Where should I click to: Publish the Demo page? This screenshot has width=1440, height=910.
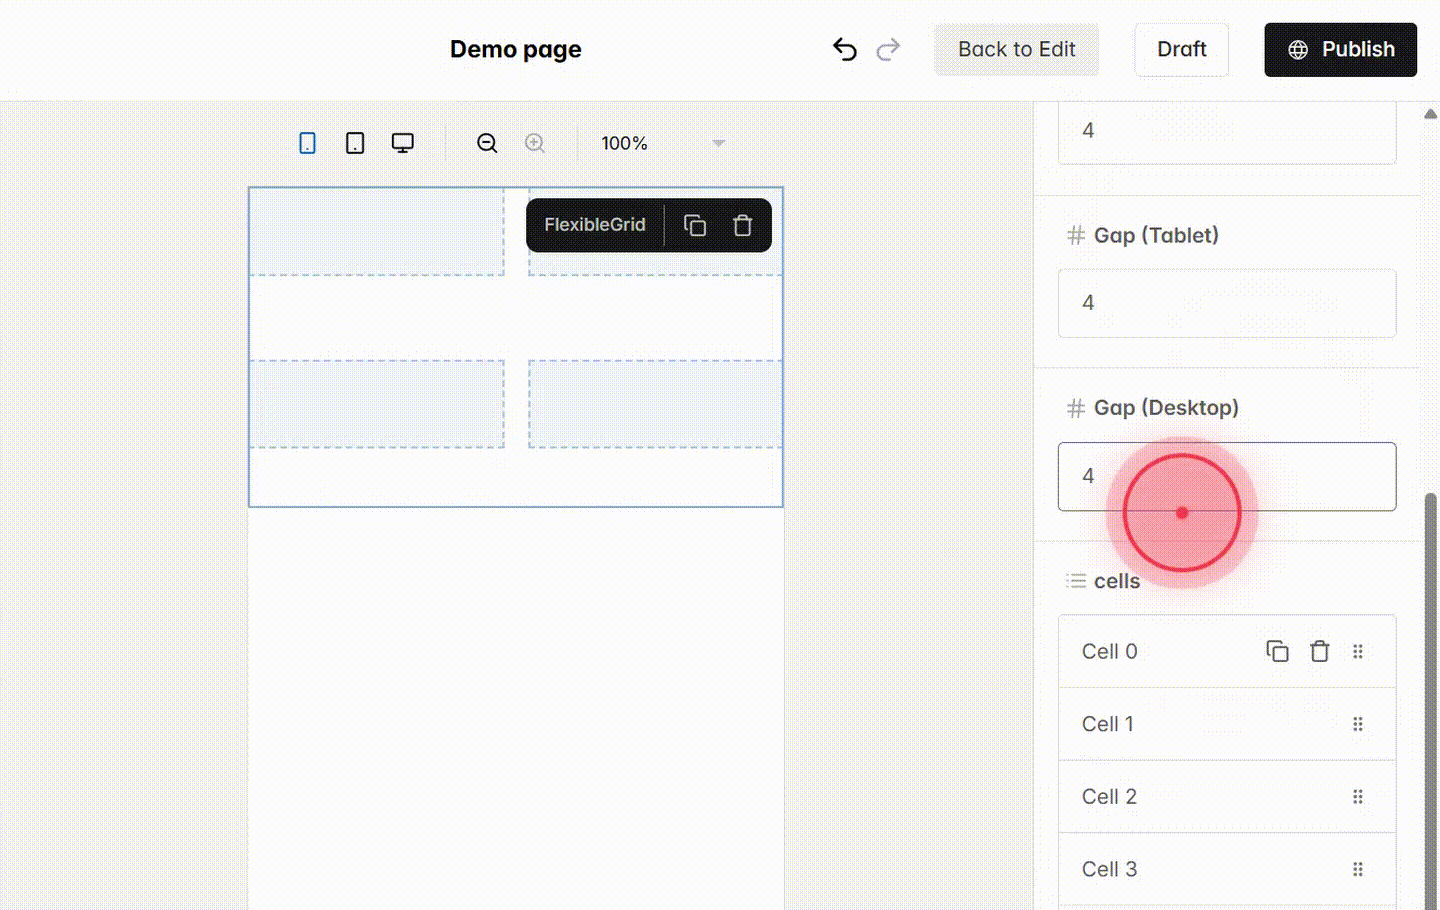point(1340,49)
